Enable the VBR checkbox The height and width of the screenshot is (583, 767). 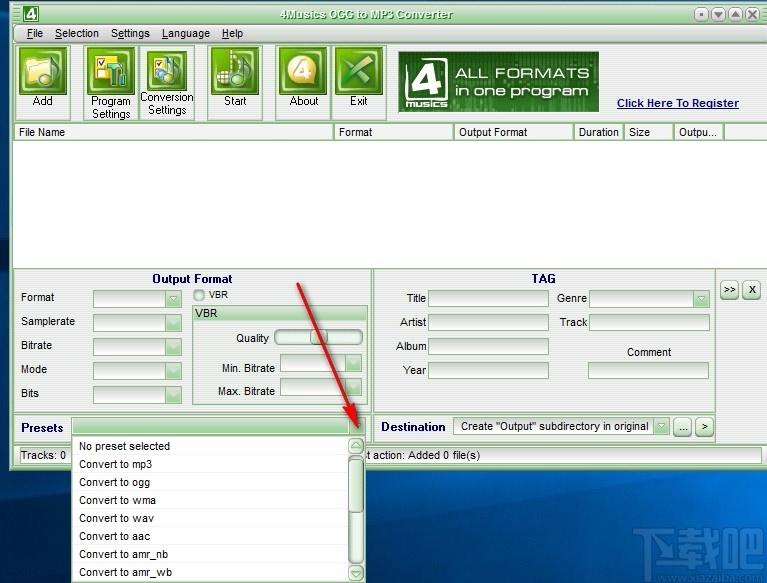pos(199,295)
